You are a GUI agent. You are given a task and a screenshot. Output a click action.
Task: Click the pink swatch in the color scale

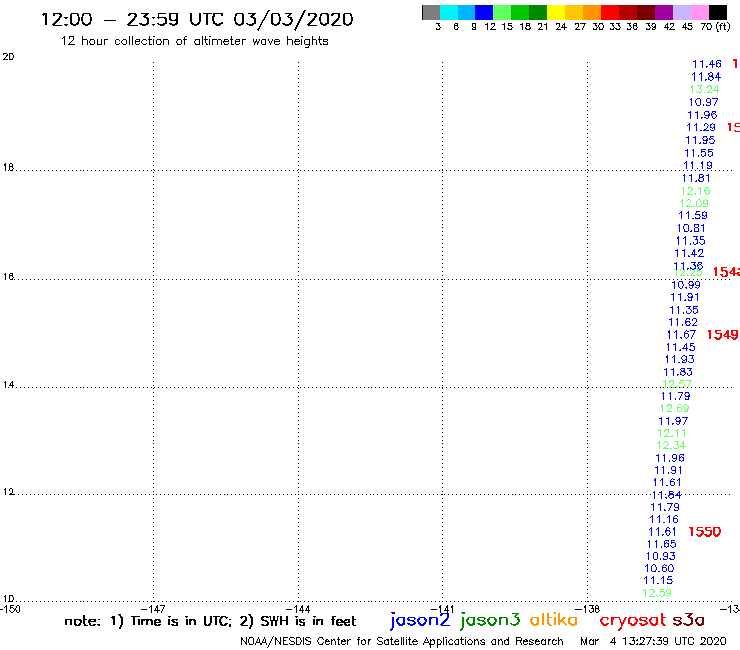700,12
